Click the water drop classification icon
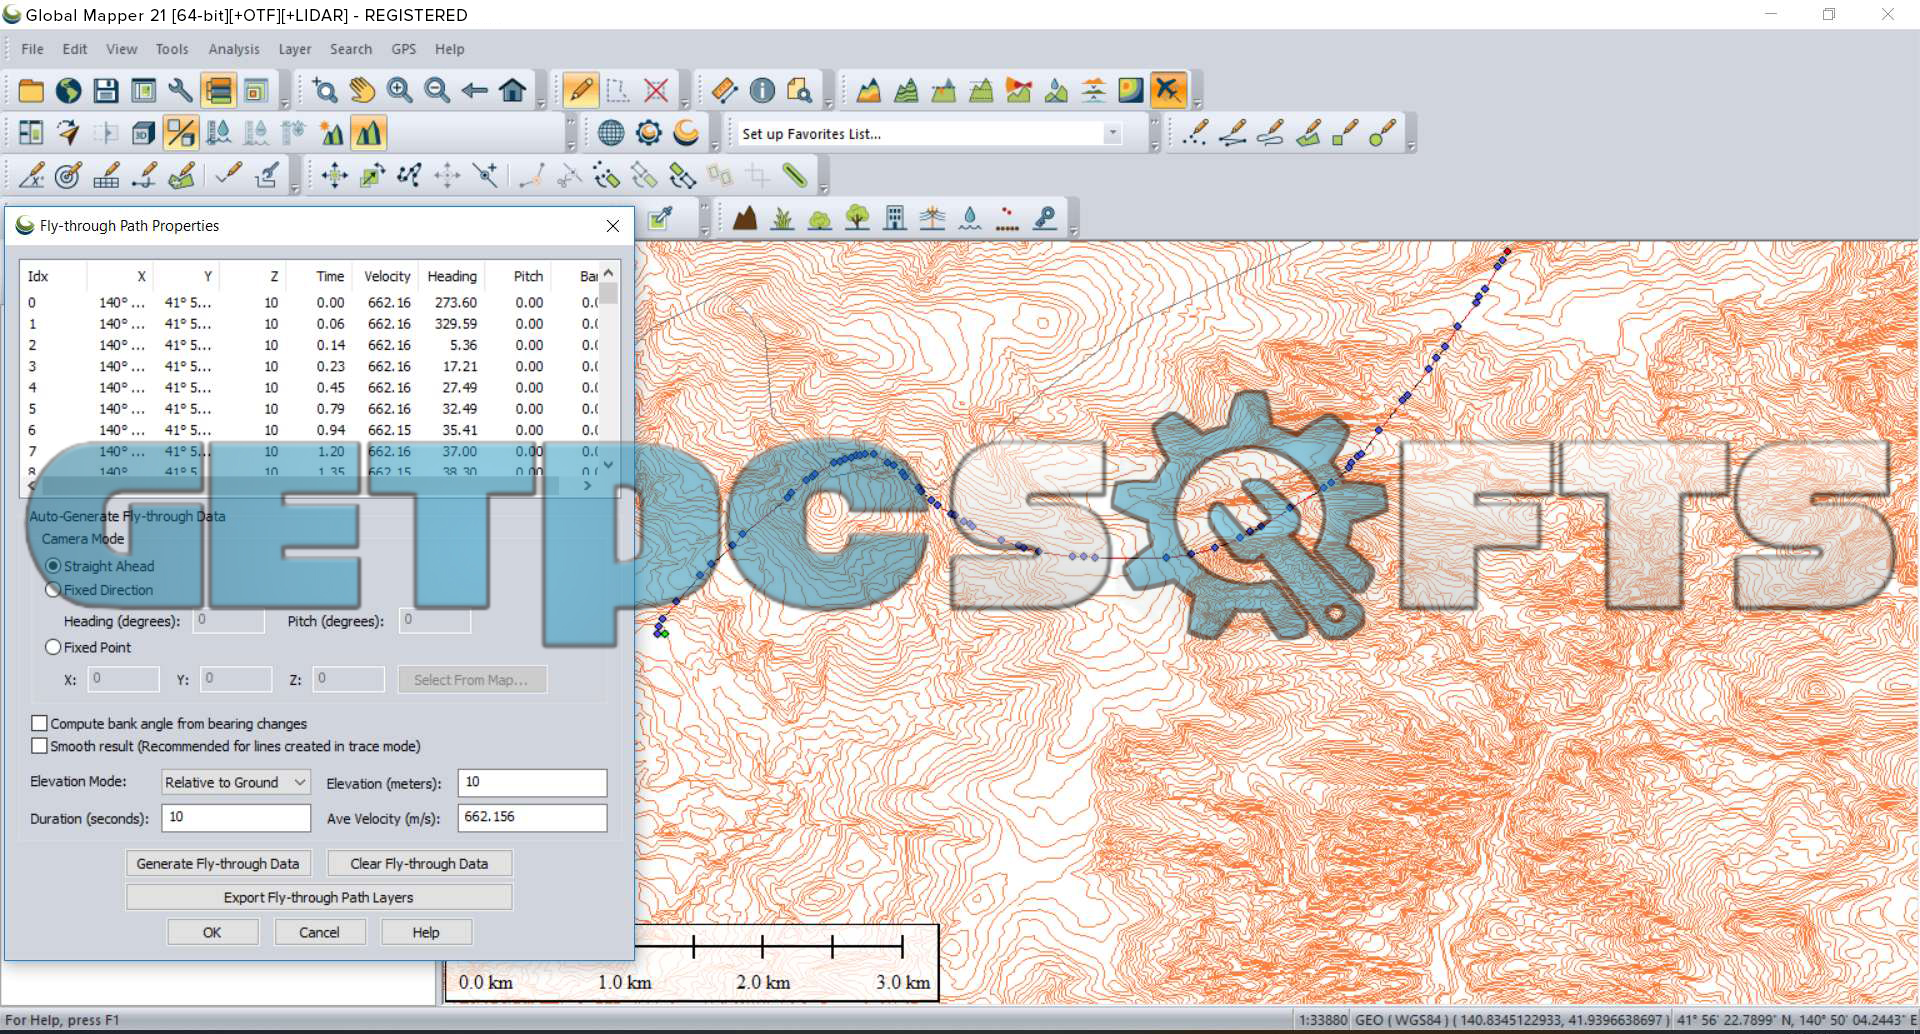1920x1034 pixels. click(x=970, y=218)
